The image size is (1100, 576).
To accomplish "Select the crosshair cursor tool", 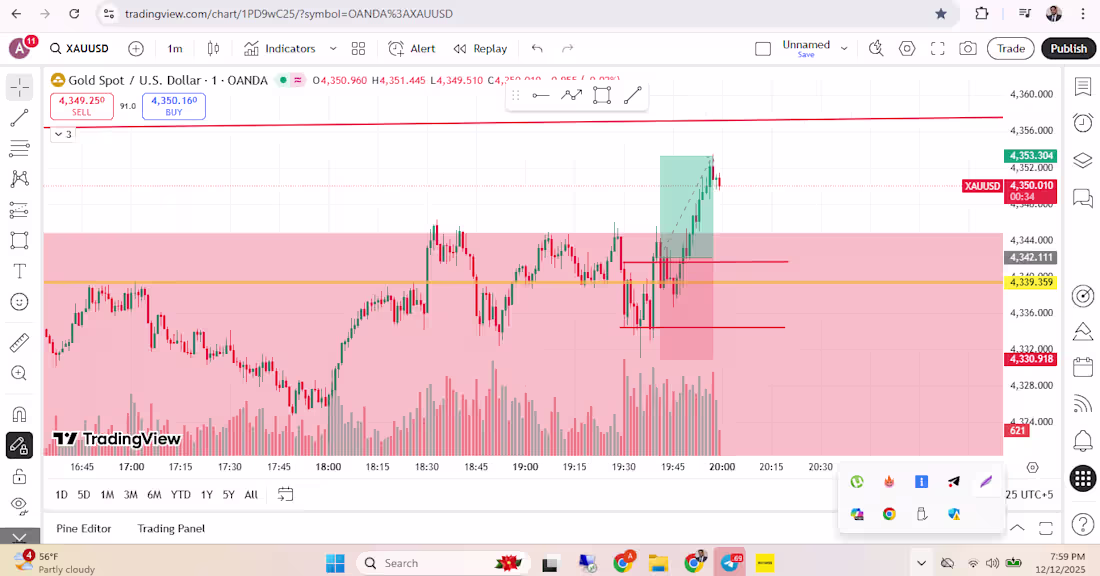I will (x=19, y=87).
